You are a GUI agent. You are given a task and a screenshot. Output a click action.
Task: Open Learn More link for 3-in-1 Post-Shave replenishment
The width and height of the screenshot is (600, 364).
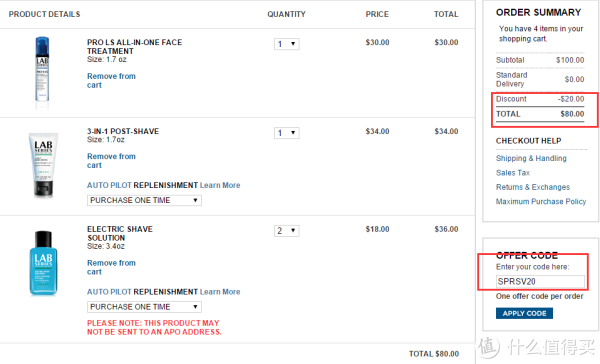coord(220,185)
